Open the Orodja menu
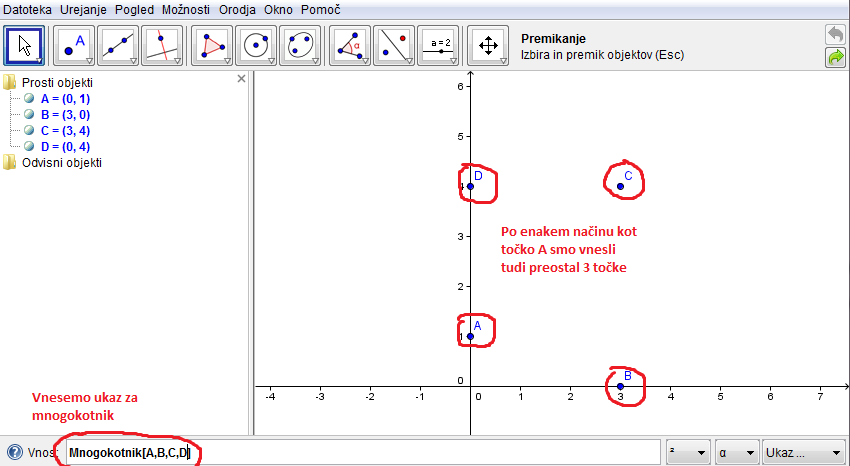 237,10
